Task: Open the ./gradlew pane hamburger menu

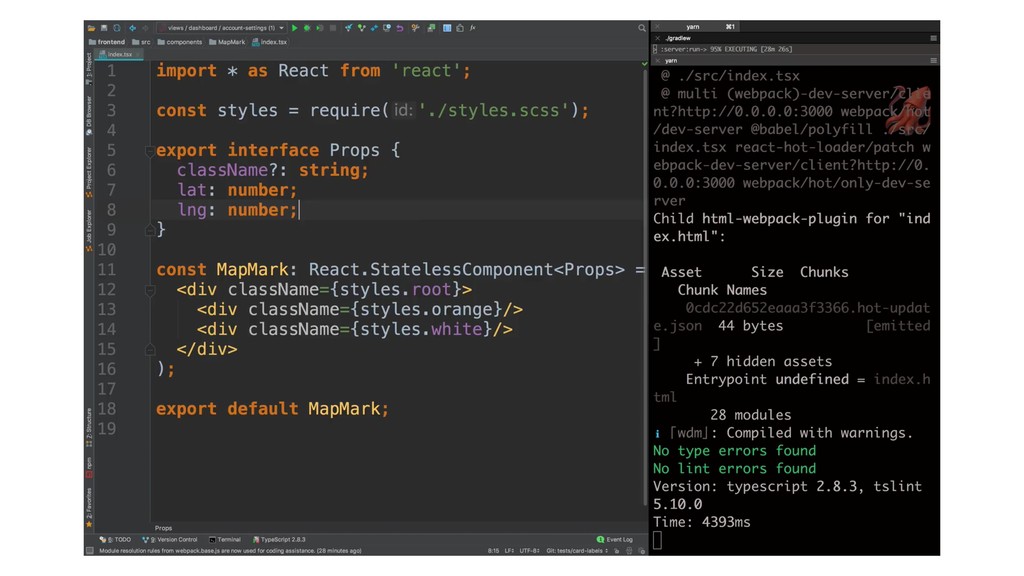Action: coord(933,39)
